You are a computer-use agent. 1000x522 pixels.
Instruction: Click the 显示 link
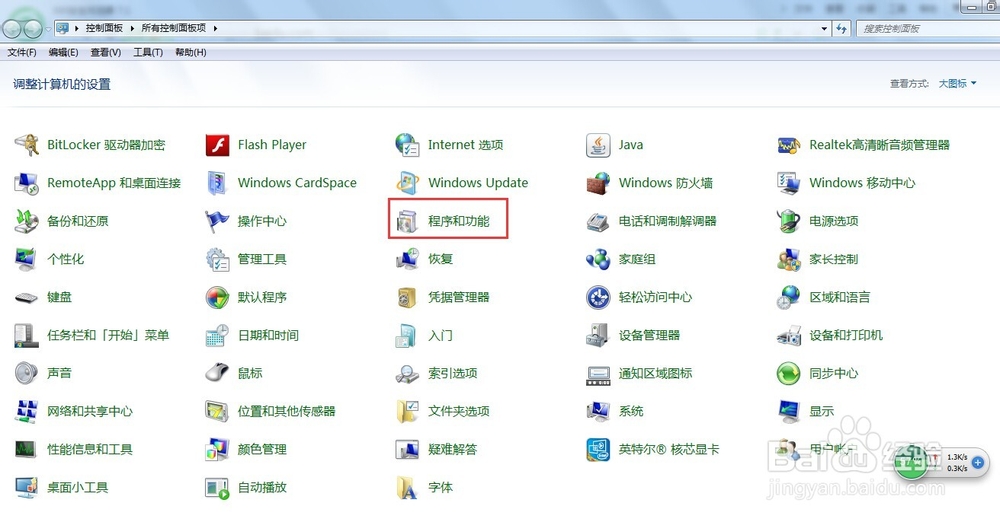(x=821, y=412)
